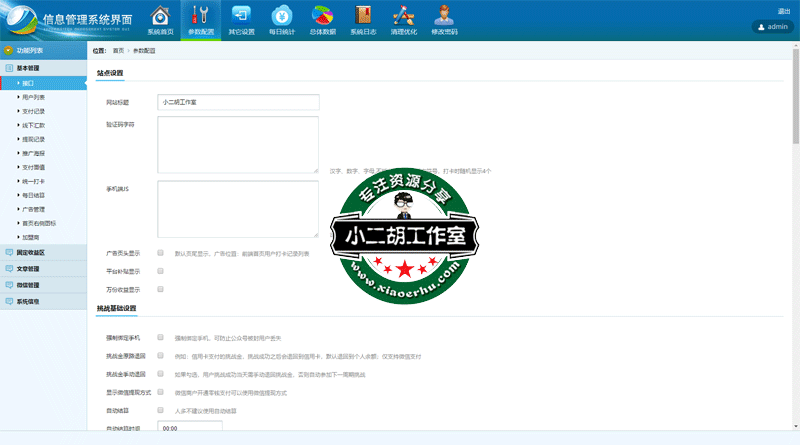The image size is (800, 445).
Task: Open 首页右侧图标 in the sidebar
Action: coord(39,224)
